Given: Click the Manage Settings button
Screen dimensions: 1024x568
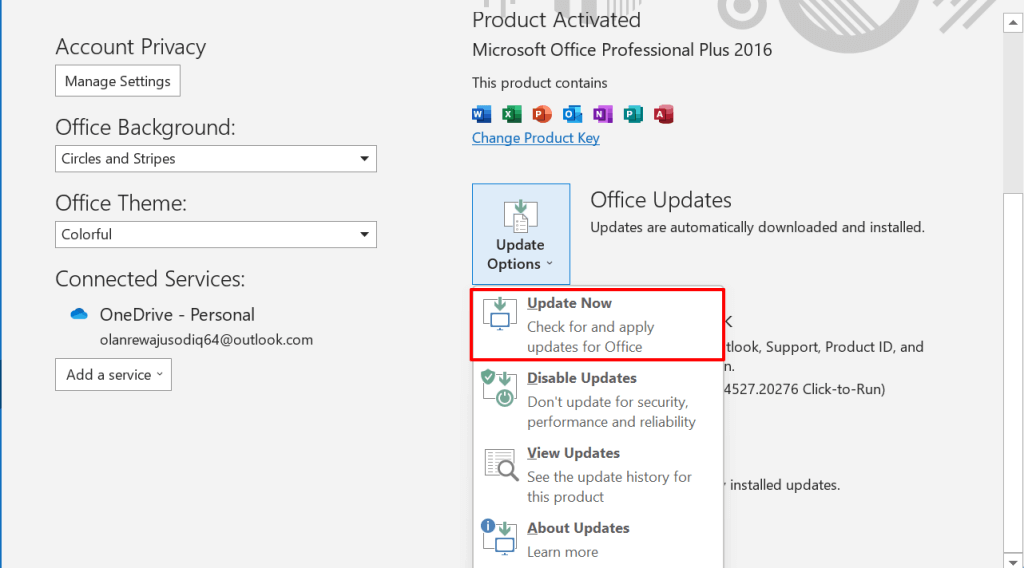Looking at the screenshot, I should pos(118,82).
